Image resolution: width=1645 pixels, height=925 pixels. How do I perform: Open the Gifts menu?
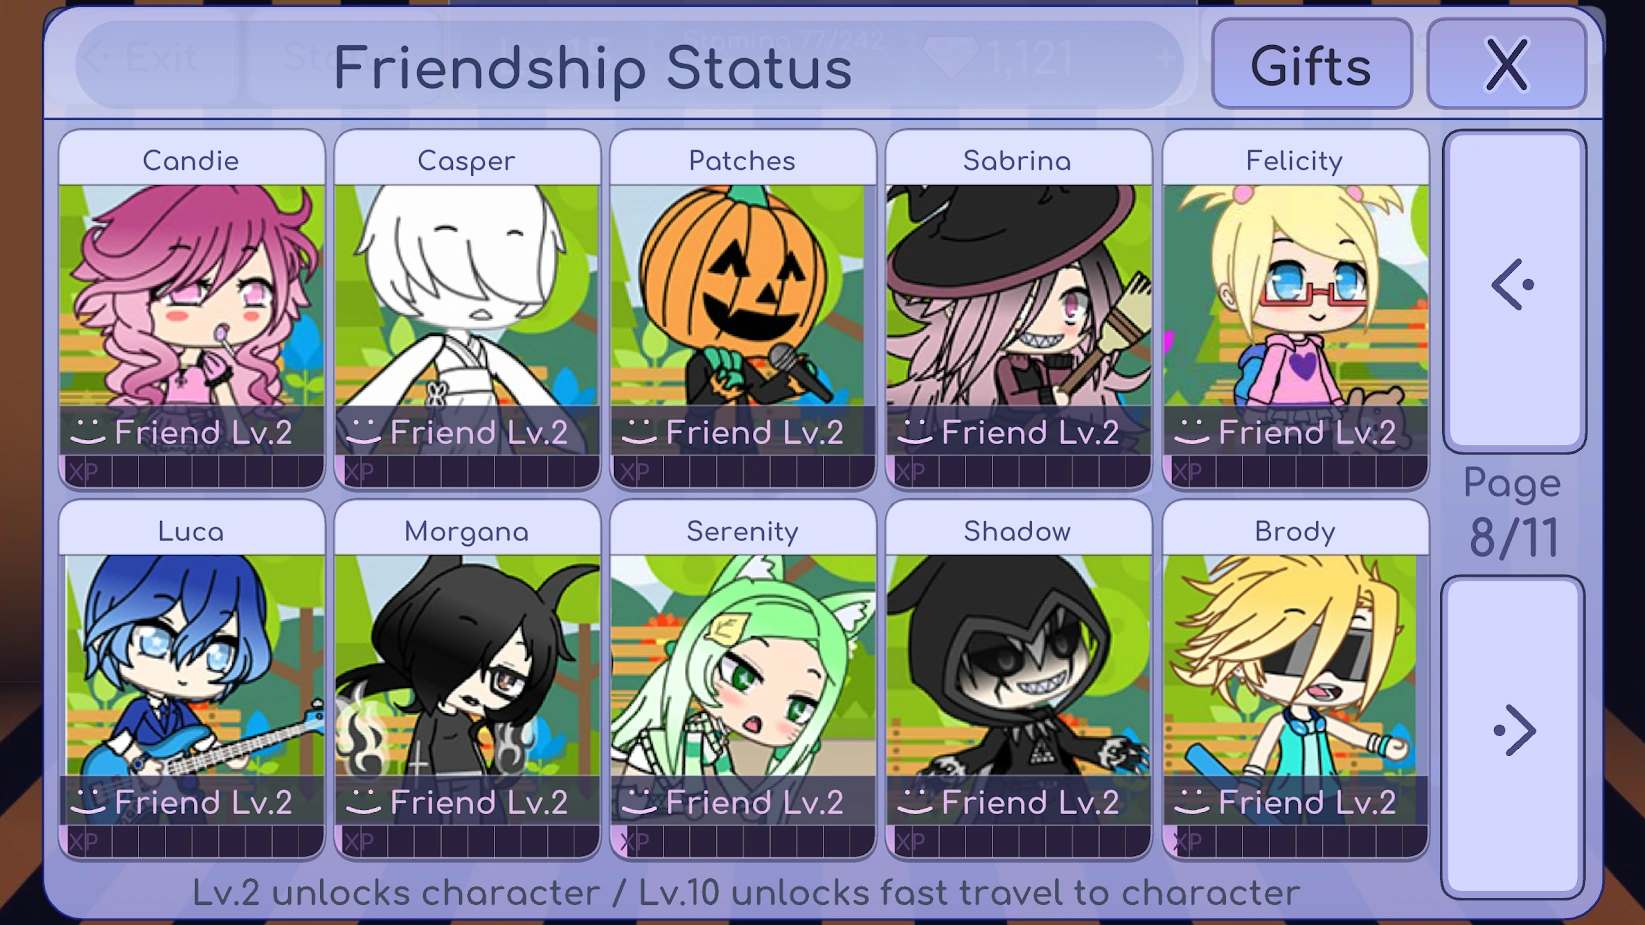click(1311, 64)
